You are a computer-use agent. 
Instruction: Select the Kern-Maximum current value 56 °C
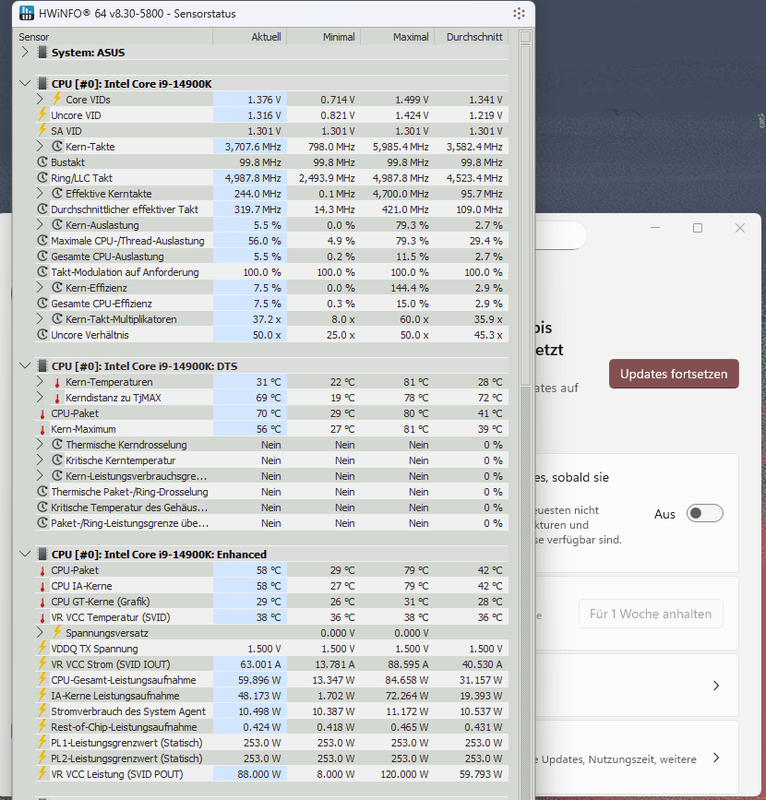click(268, 429)
